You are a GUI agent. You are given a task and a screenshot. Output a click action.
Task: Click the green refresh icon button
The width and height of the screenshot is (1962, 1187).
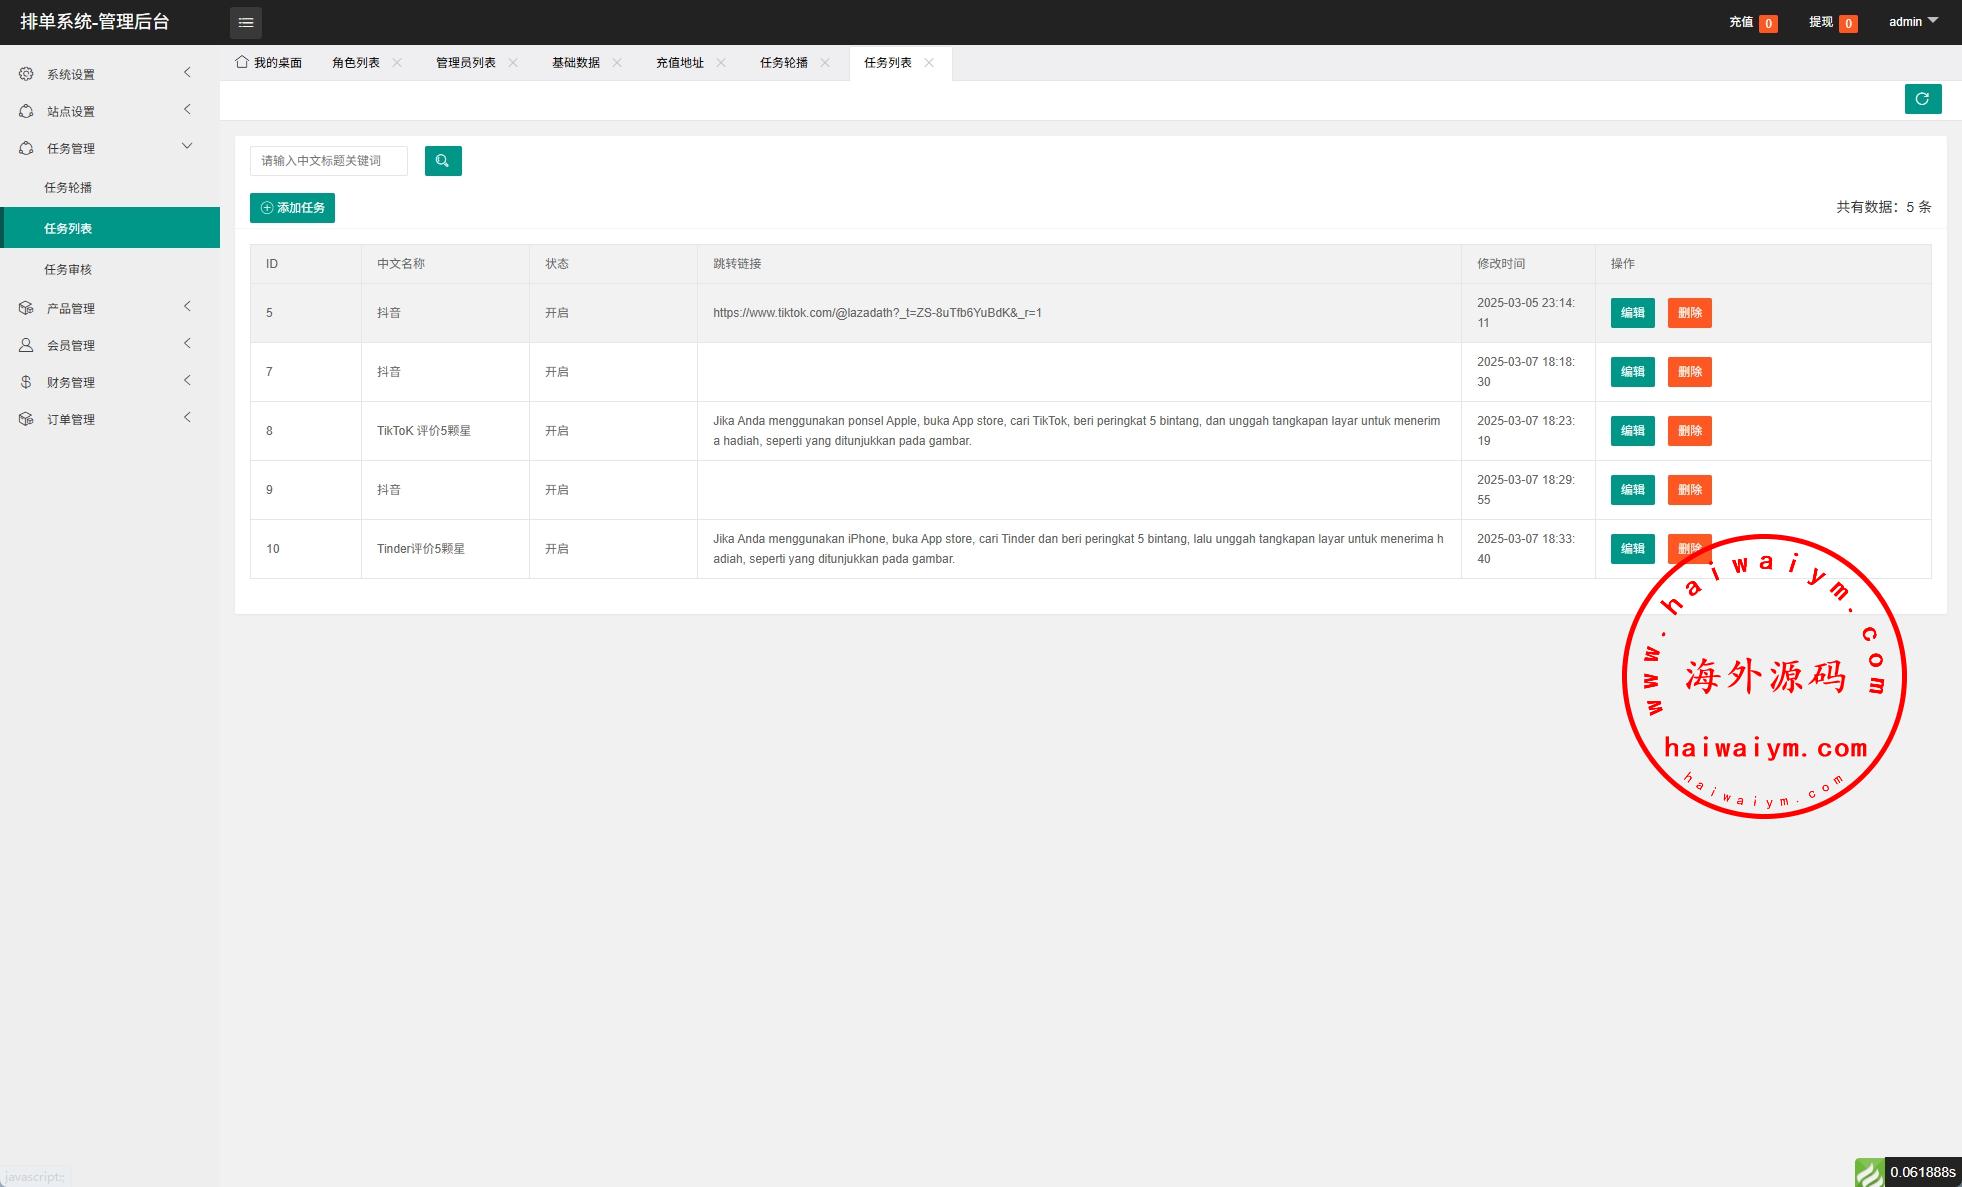[x=1922, y=99]
